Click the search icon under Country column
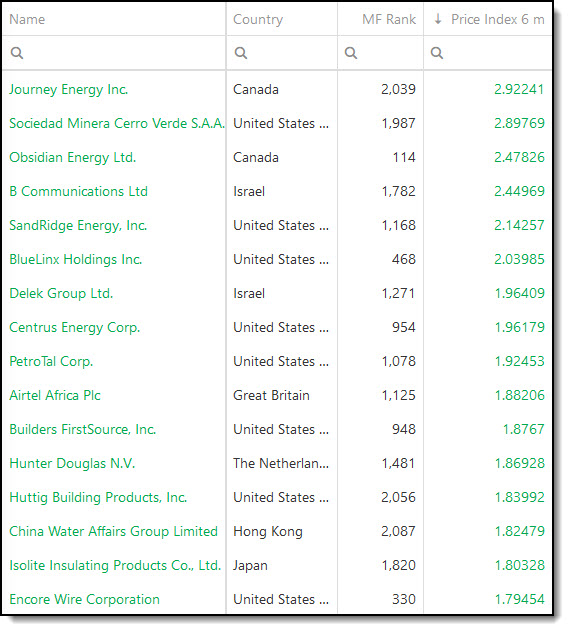569x631 pixels. point(241,53)
